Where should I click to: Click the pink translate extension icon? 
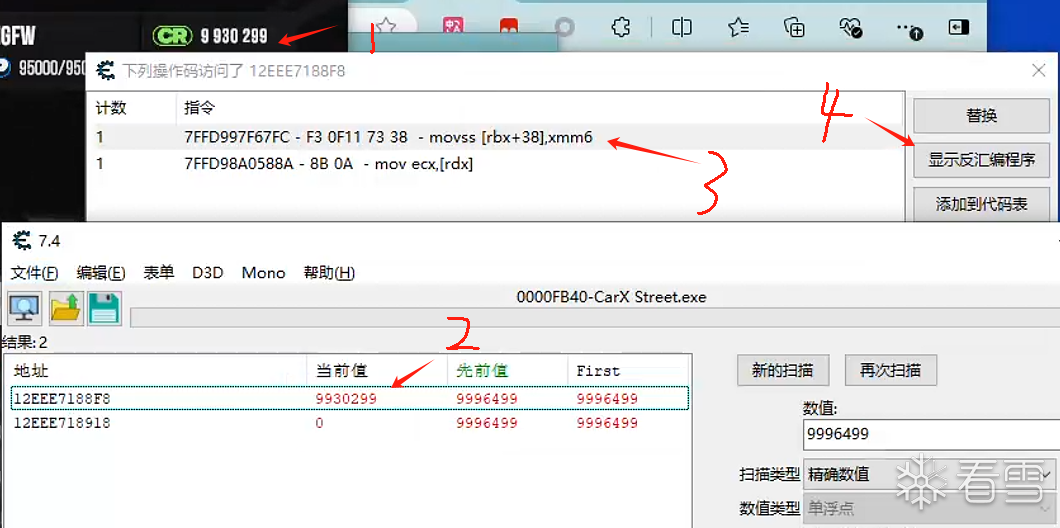[x=452, y=27]
